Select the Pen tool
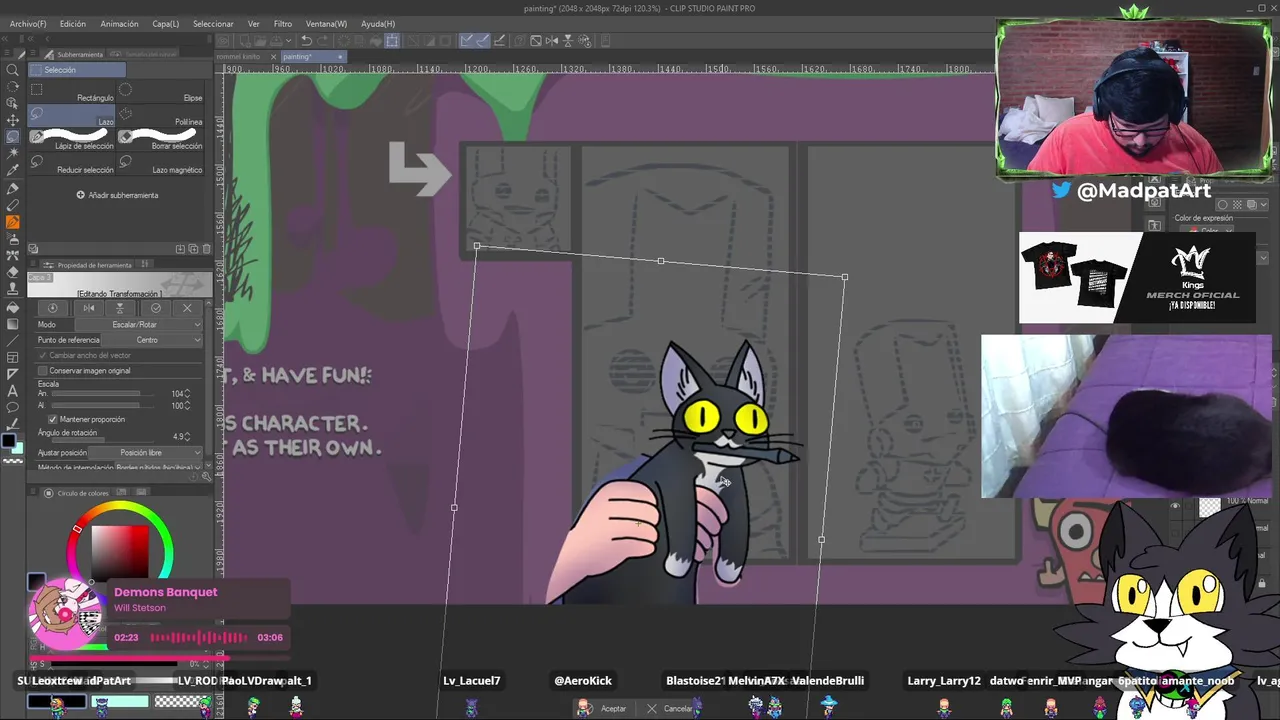 tap(12, 188)
